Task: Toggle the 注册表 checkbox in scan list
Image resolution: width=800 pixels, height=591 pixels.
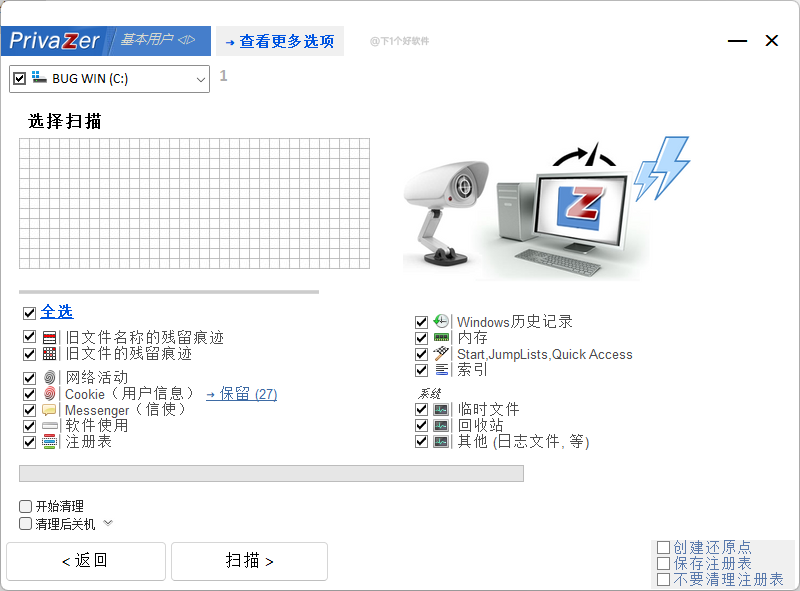Action: tap(30, 442)
